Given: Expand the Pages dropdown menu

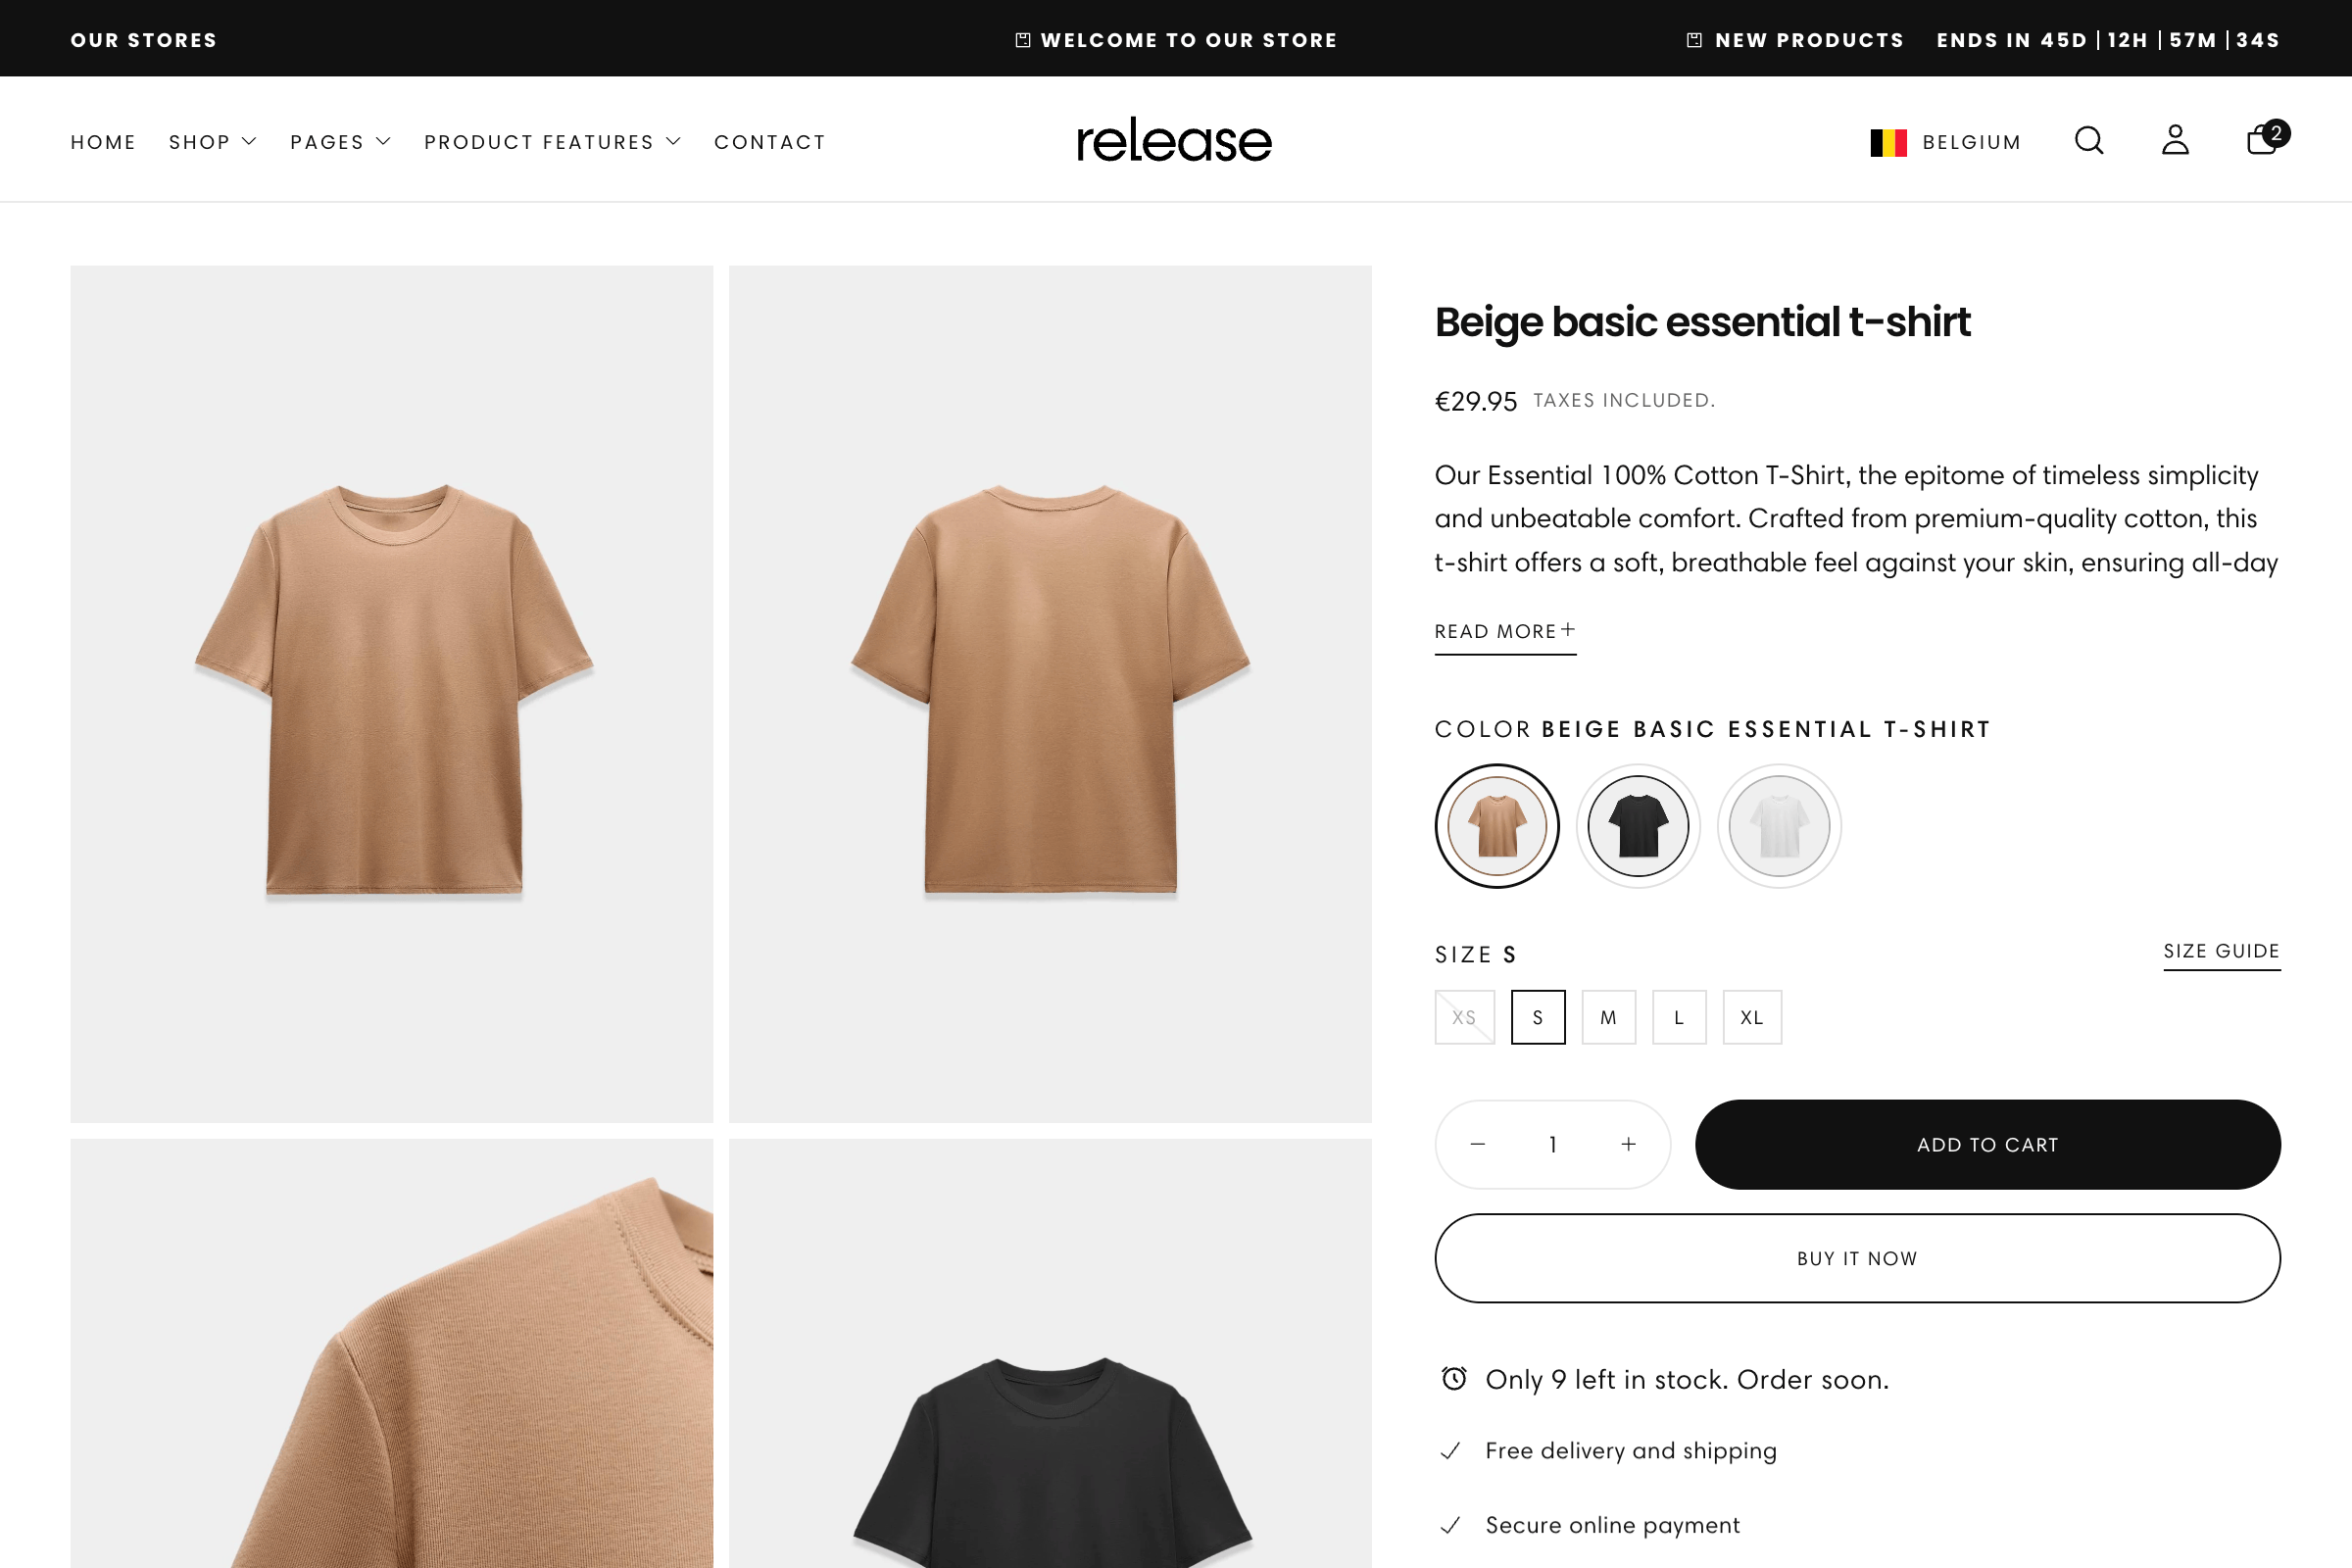Looking at the screenshot, I should point(340,141).
